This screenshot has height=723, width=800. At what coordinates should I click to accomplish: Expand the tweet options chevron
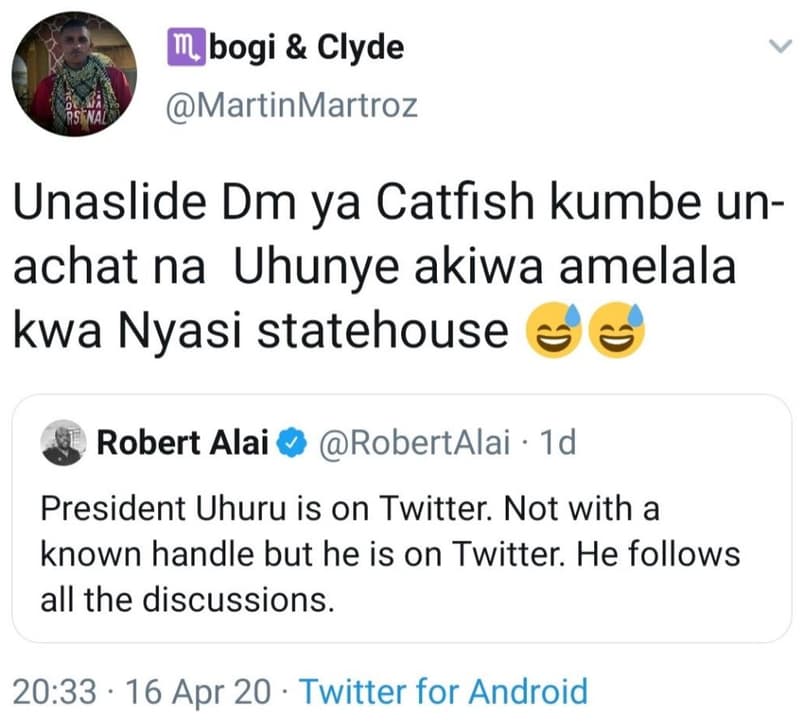(x=781, y=45)
